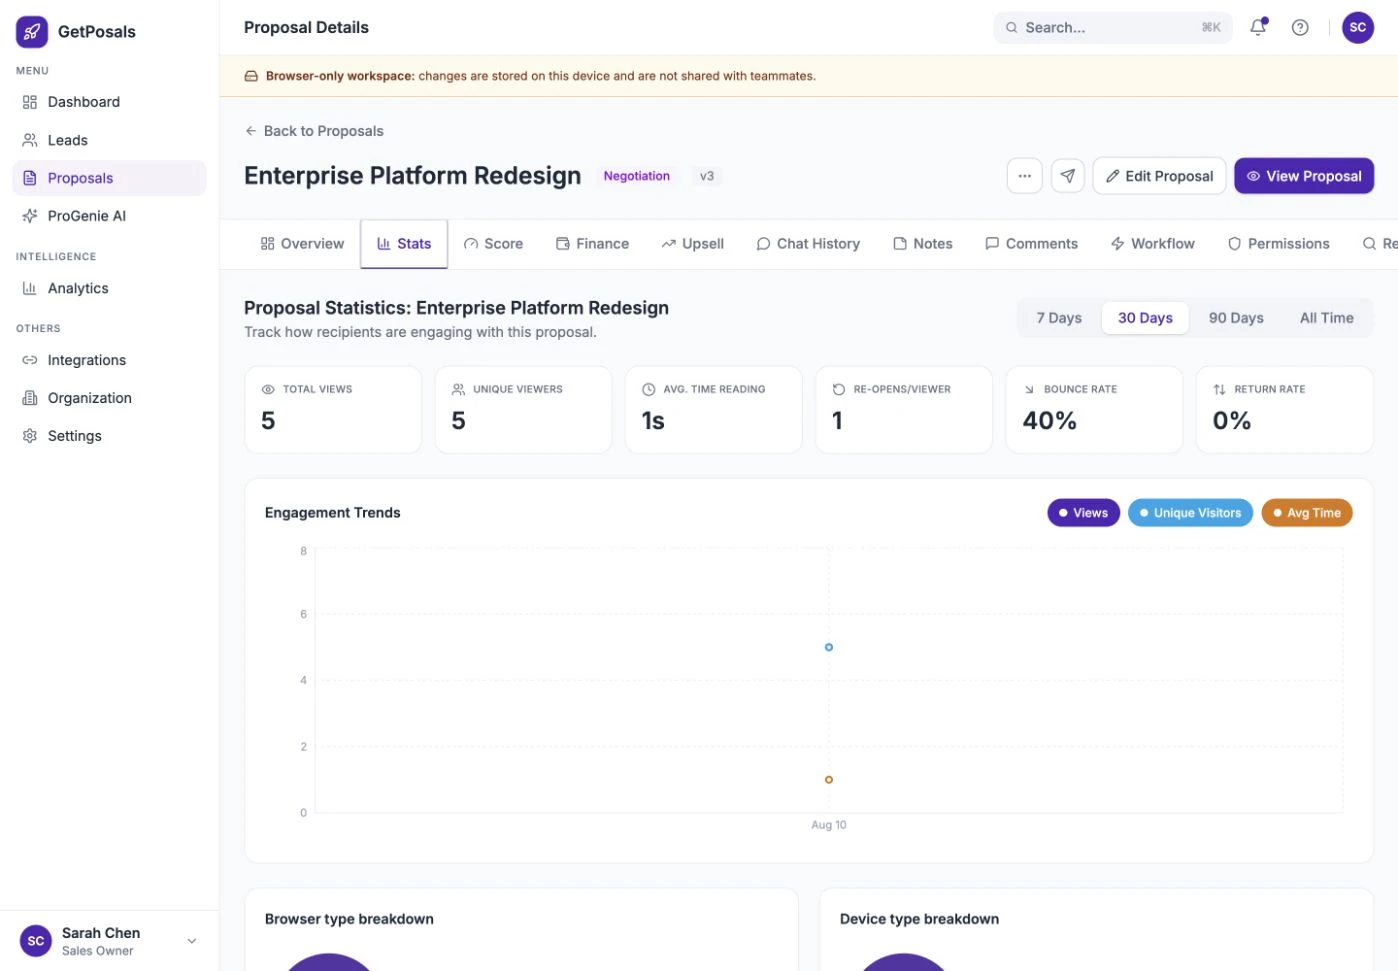Open the Upsell tab
The width and height of the screenshot is (1398, 971).
(x=692, y=244)
